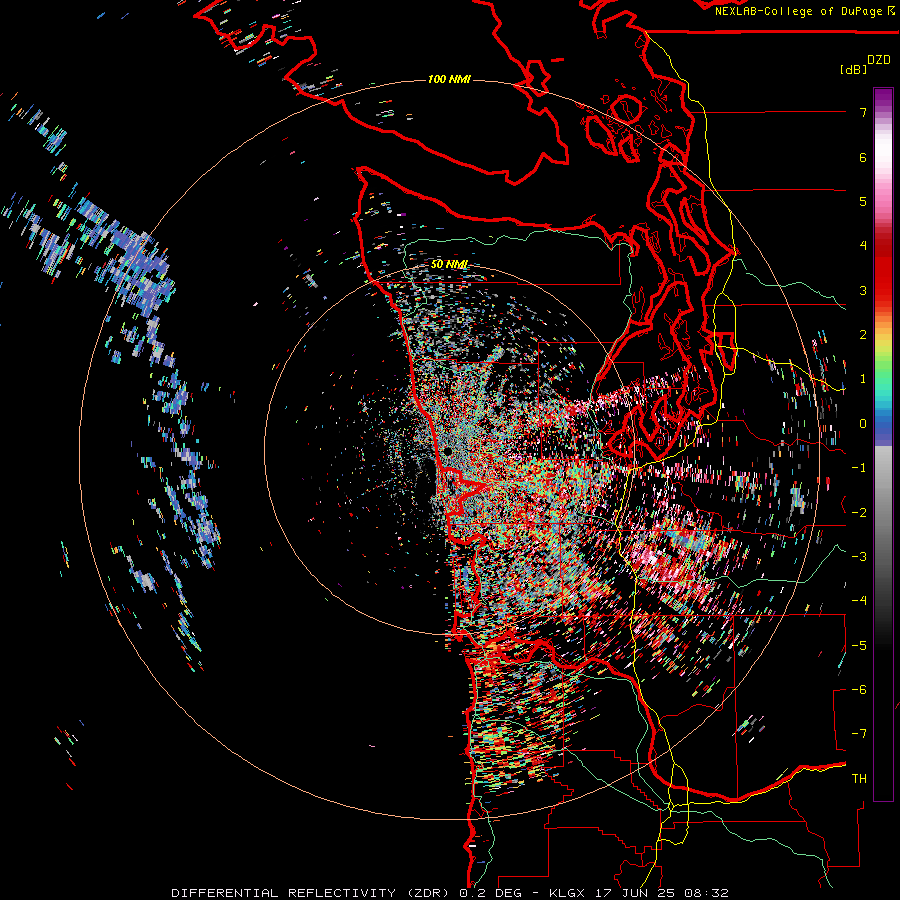900x900 pixels.
Task: Click the 17 JUN 25 08:32 timestamp
Action: (663, 893)
